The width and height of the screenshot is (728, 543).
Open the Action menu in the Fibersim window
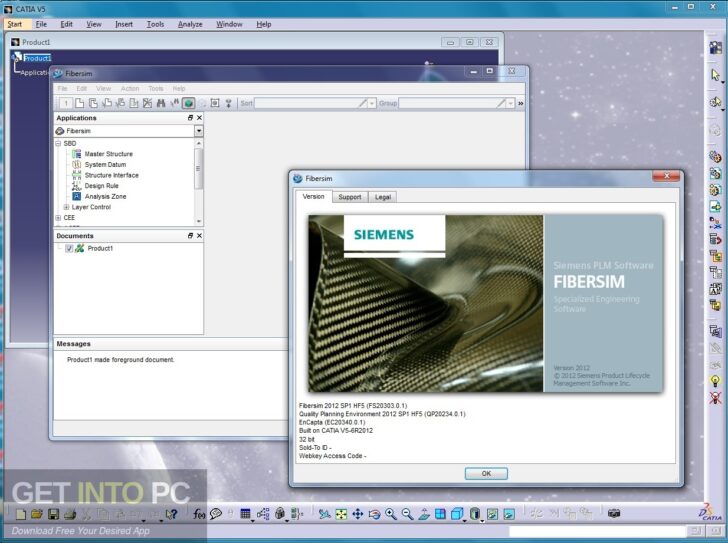[130, 88]
